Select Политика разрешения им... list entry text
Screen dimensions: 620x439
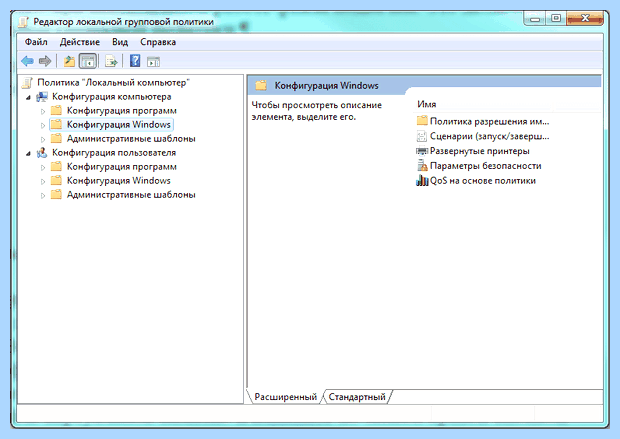pos(489,121)
